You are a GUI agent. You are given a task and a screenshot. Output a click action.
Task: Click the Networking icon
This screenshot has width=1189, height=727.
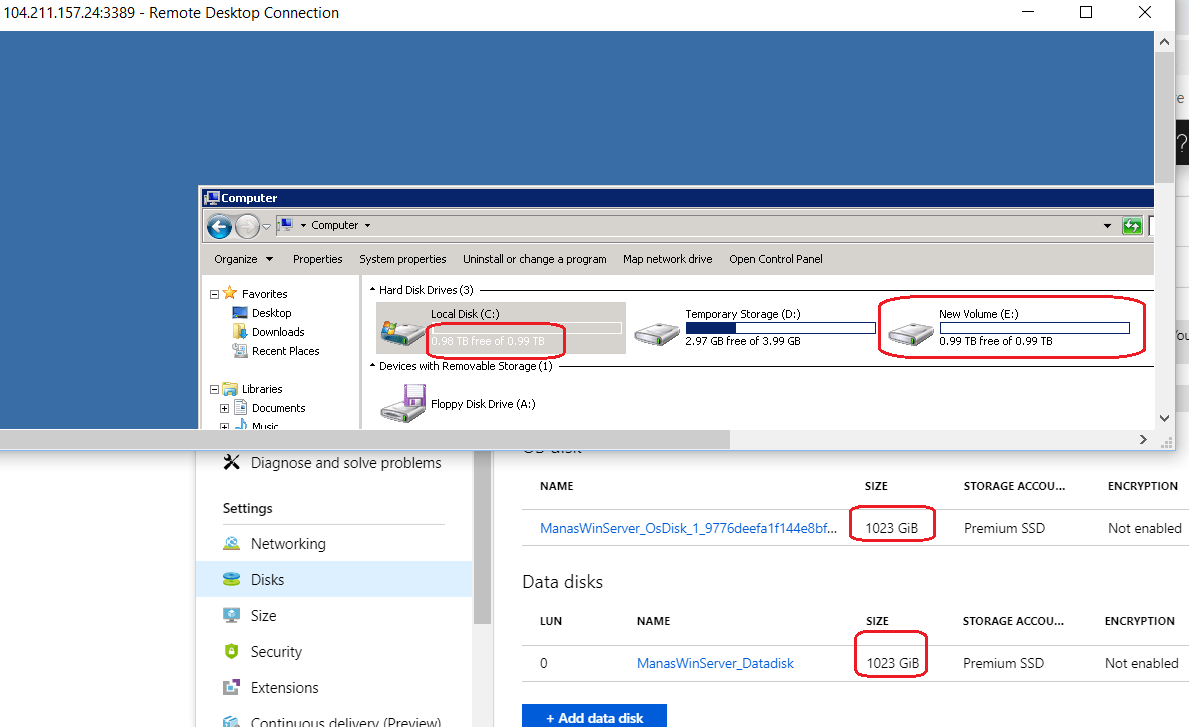coord(231,544)
